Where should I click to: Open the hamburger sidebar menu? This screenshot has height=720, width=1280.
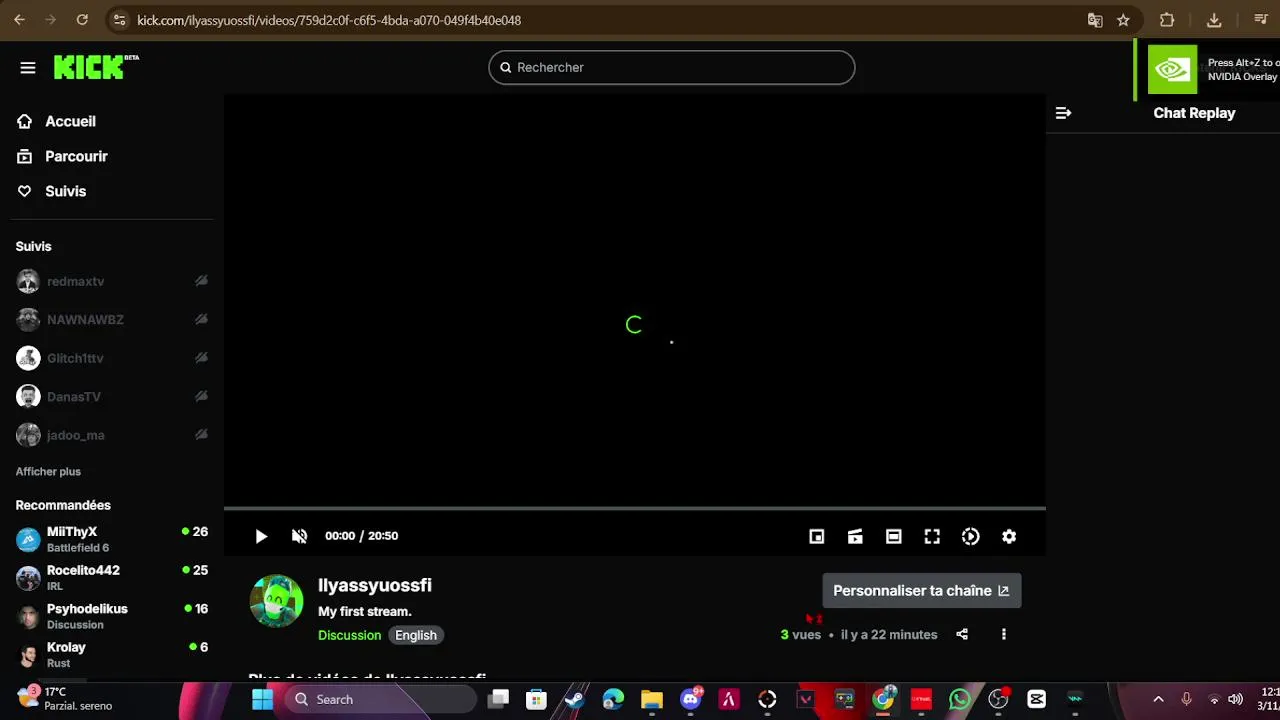click(x=28, y=68)
